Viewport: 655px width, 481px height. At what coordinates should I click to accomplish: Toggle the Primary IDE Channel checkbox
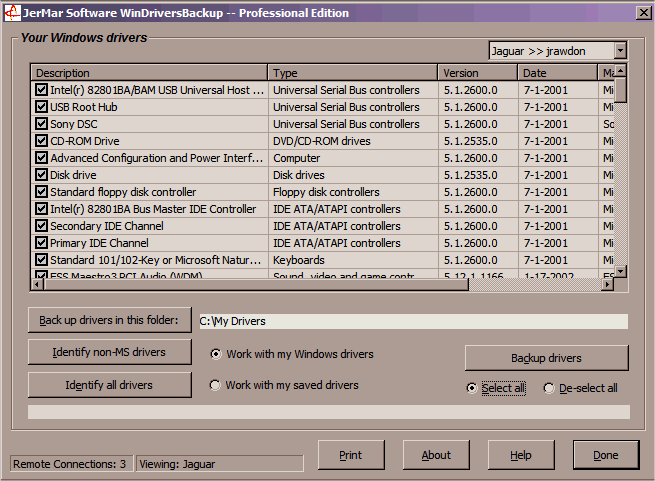[41, 243]
